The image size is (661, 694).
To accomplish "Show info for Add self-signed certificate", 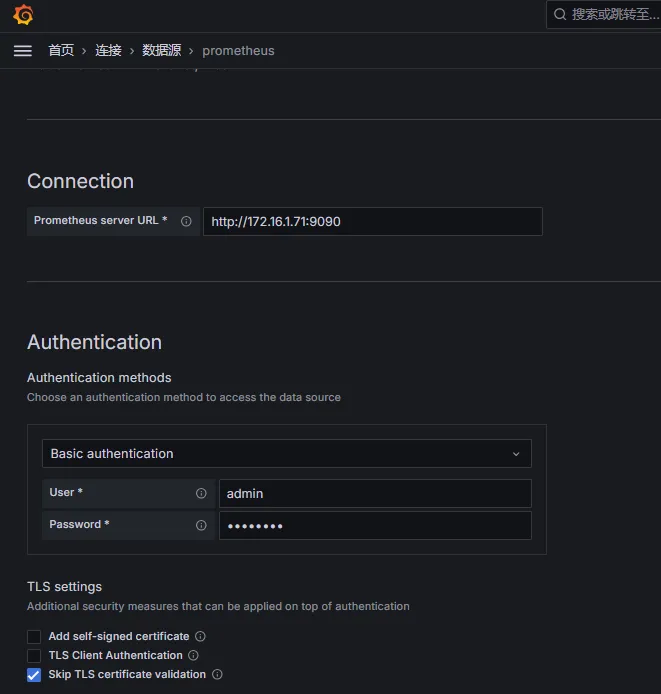I will [x=201, y=636].
